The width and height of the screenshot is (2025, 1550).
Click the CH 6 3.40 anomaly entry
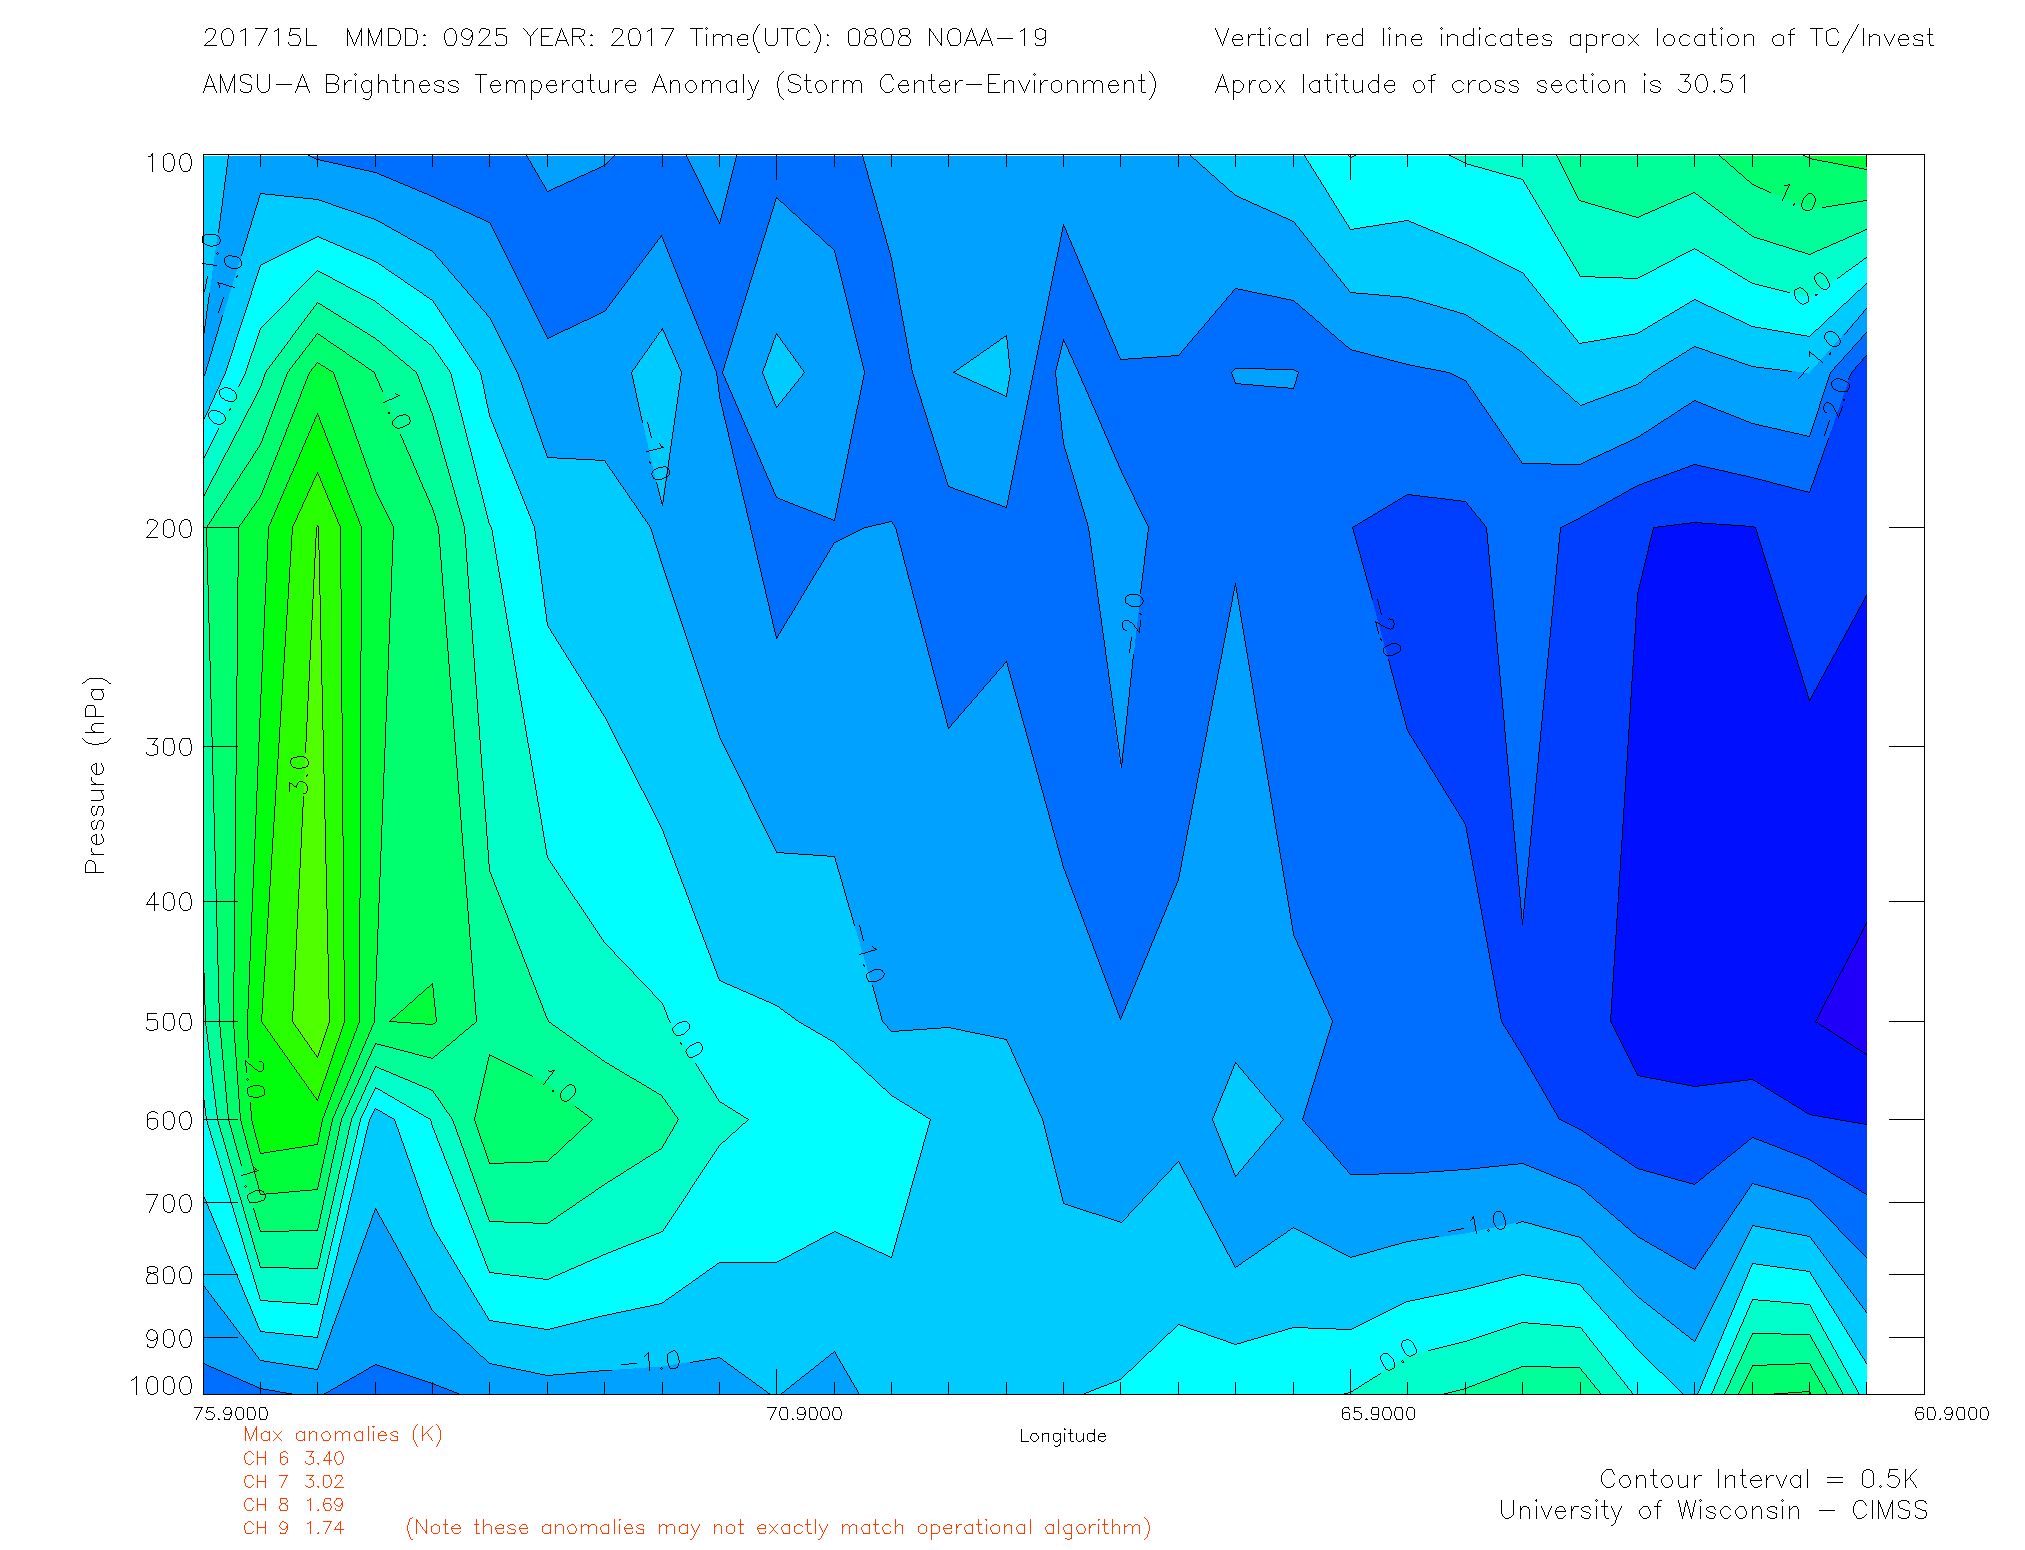tap(293, 1458)
